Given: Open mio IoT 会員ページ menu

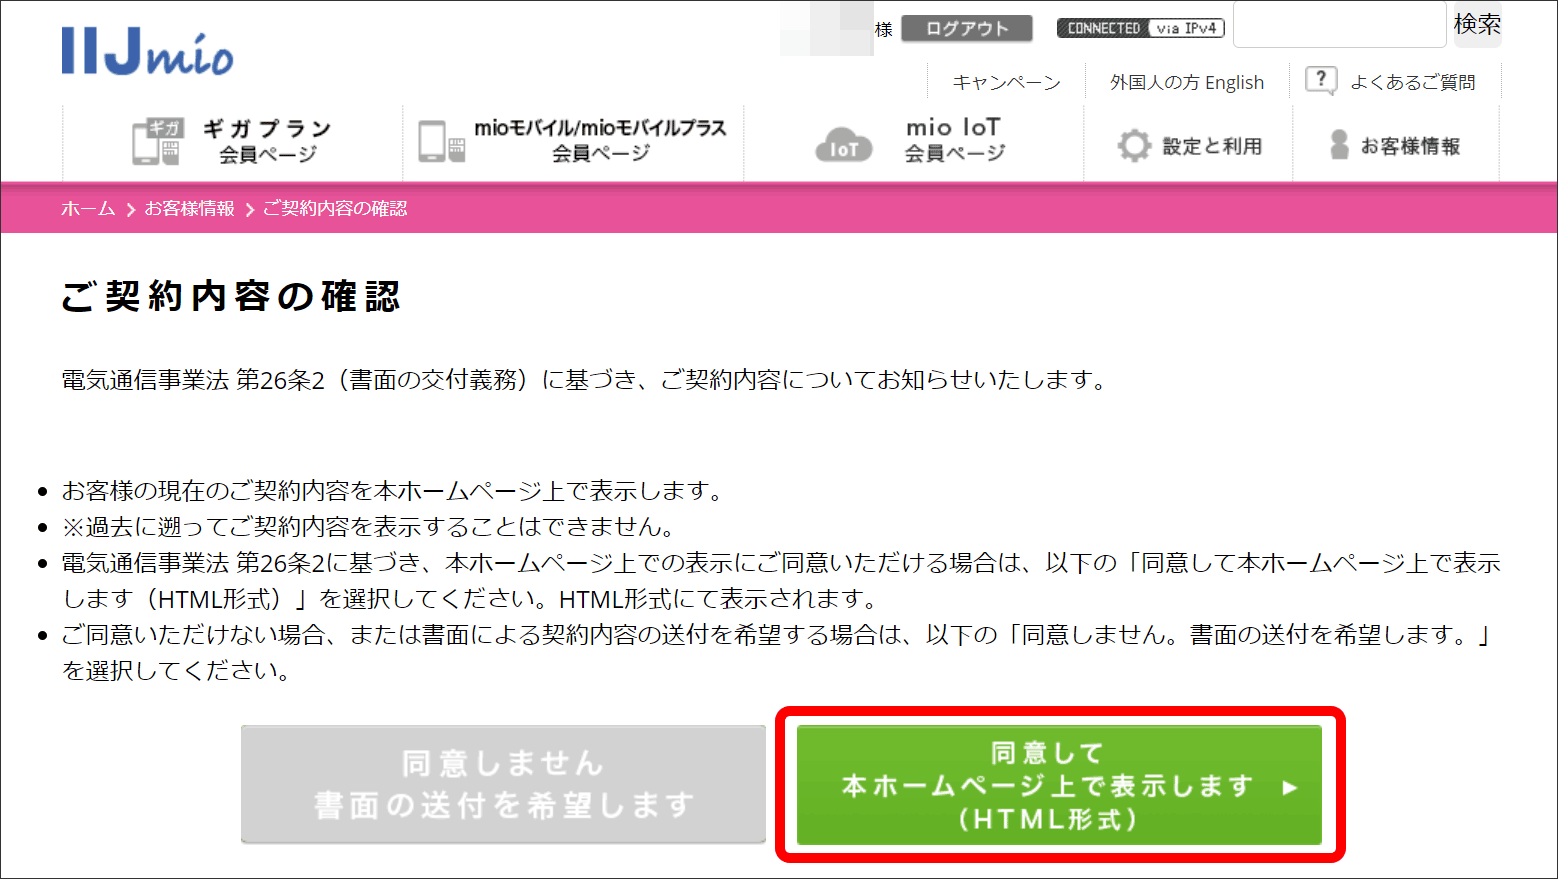Looking at the screenshot, I should click(954, 140).
